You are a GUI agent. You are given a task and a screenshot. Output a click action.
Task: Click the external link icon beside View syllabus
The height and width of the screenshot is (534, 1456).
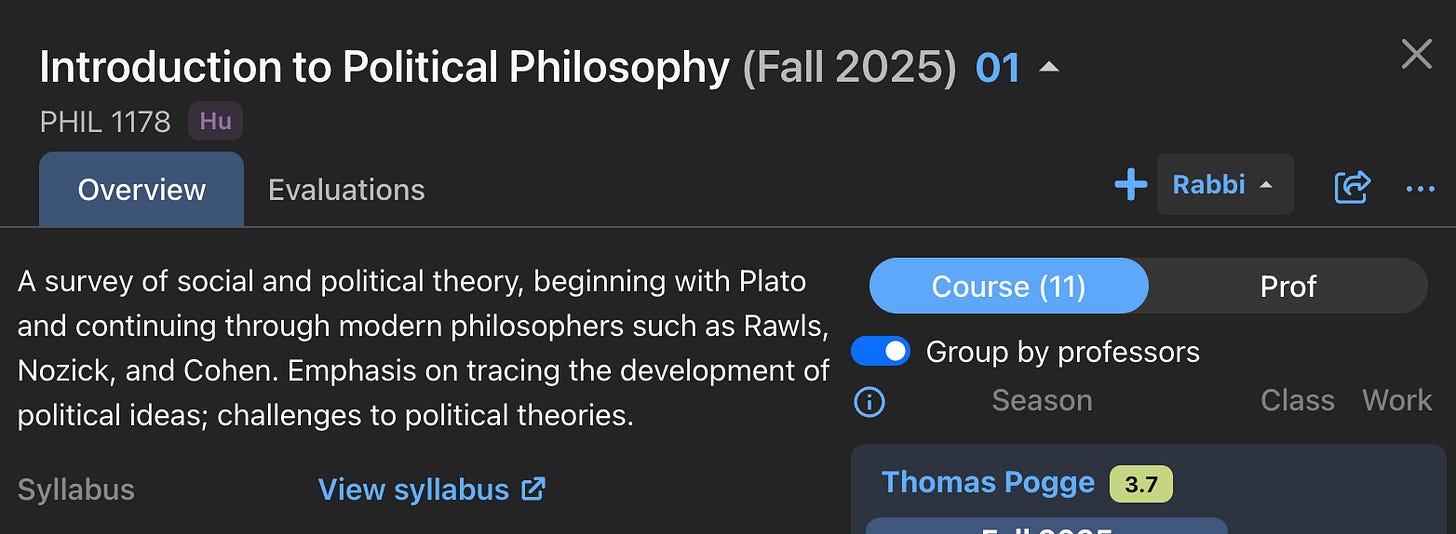click(533, 489)
